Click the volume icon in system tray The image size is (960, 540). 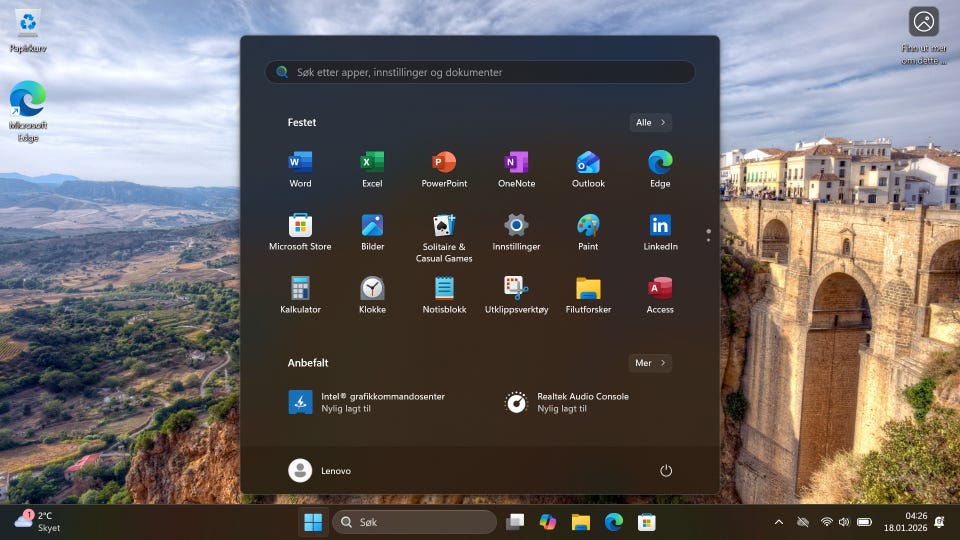(x=844, y=522)
